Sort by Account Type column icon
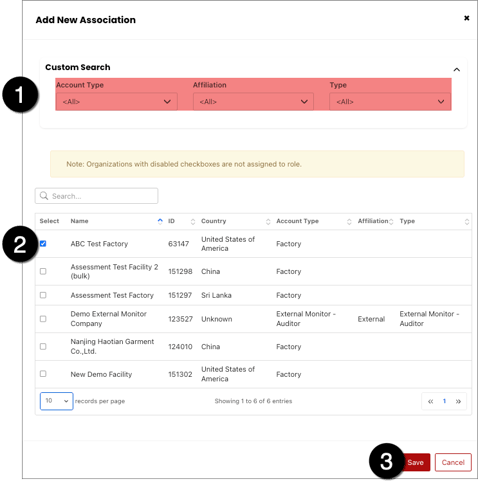478x481 pixels. click(x=349, y=221)
